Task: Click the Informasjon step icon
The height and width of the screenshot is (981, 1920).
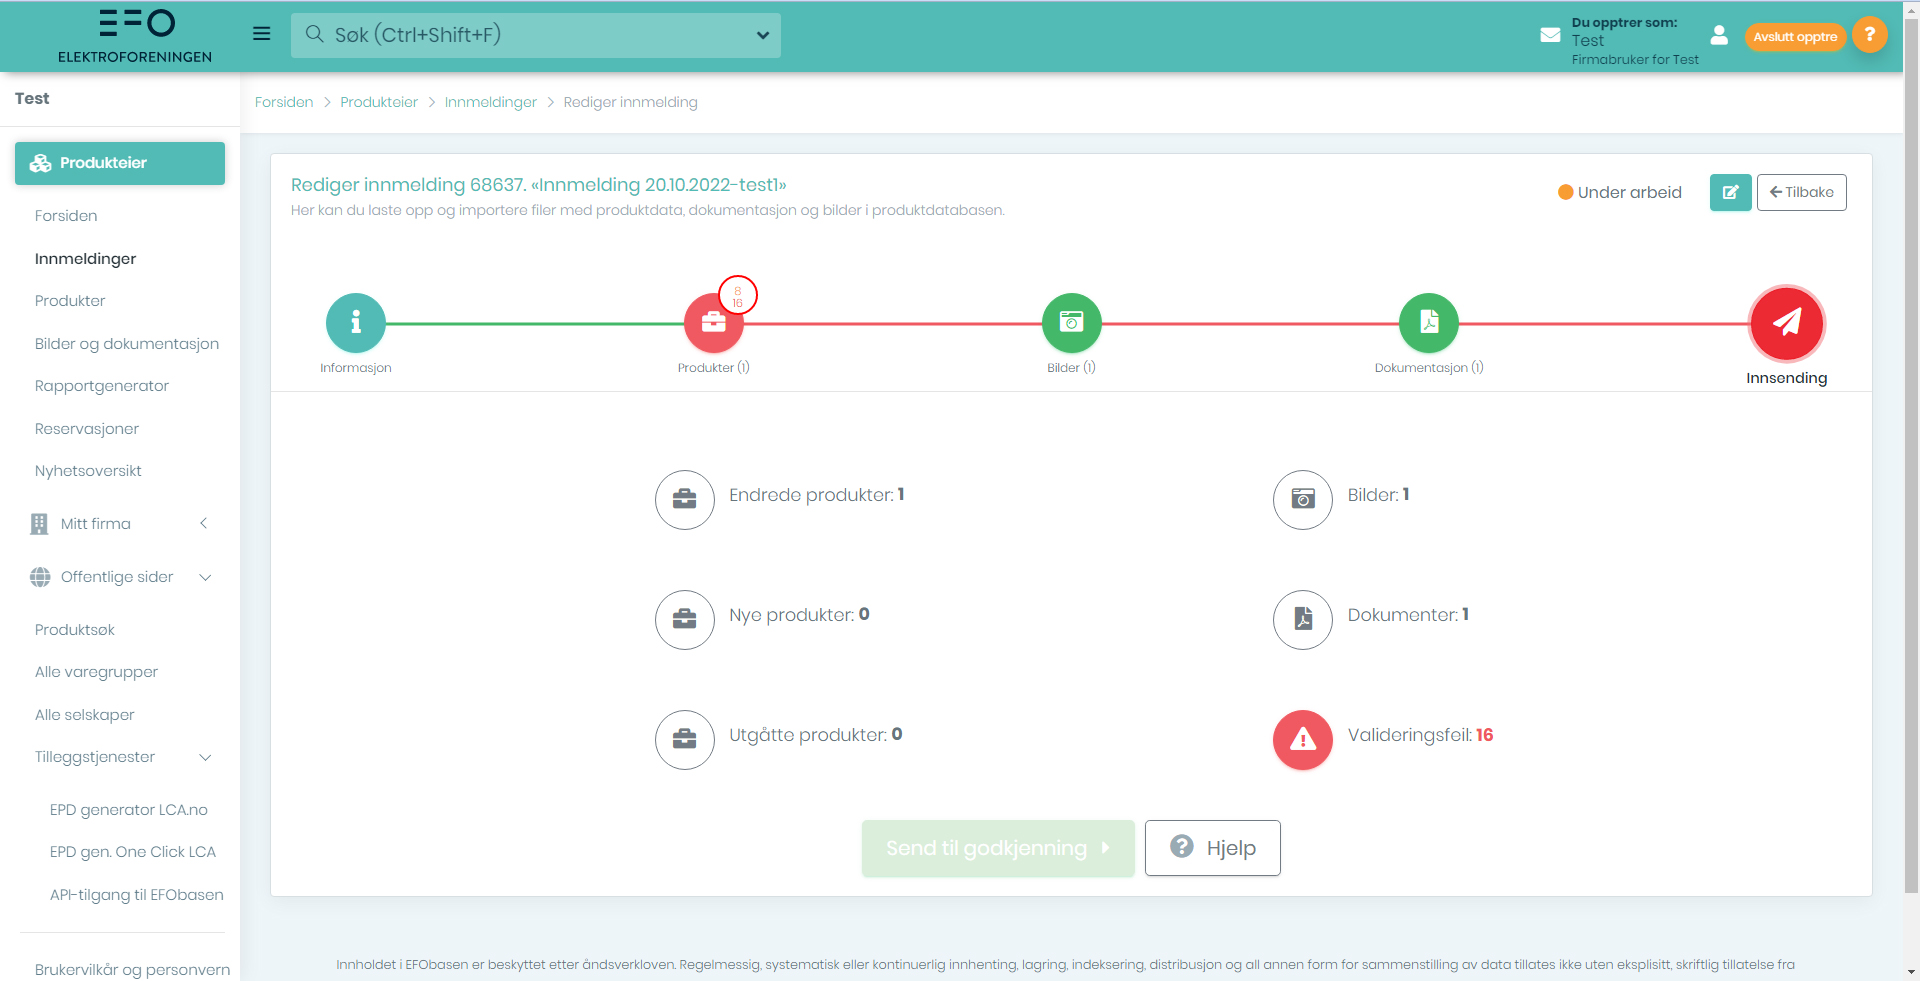Action: 355,323
